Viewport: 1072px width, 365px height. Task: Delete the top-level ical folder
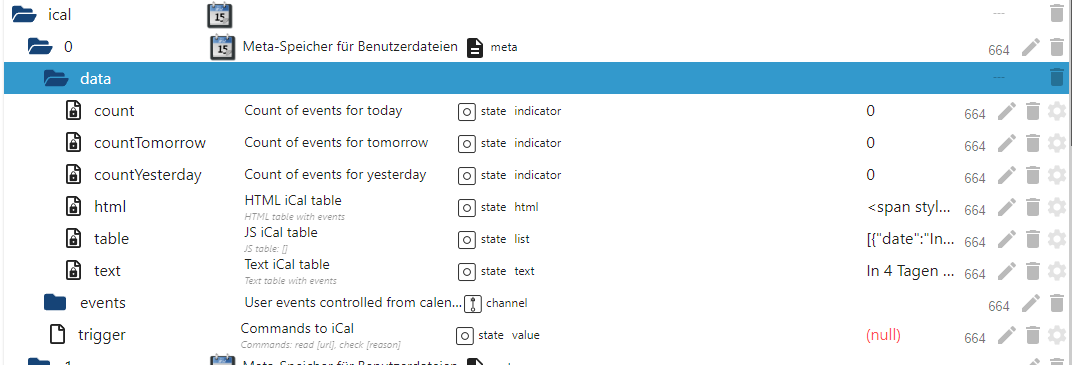[x=1056, y=14]
